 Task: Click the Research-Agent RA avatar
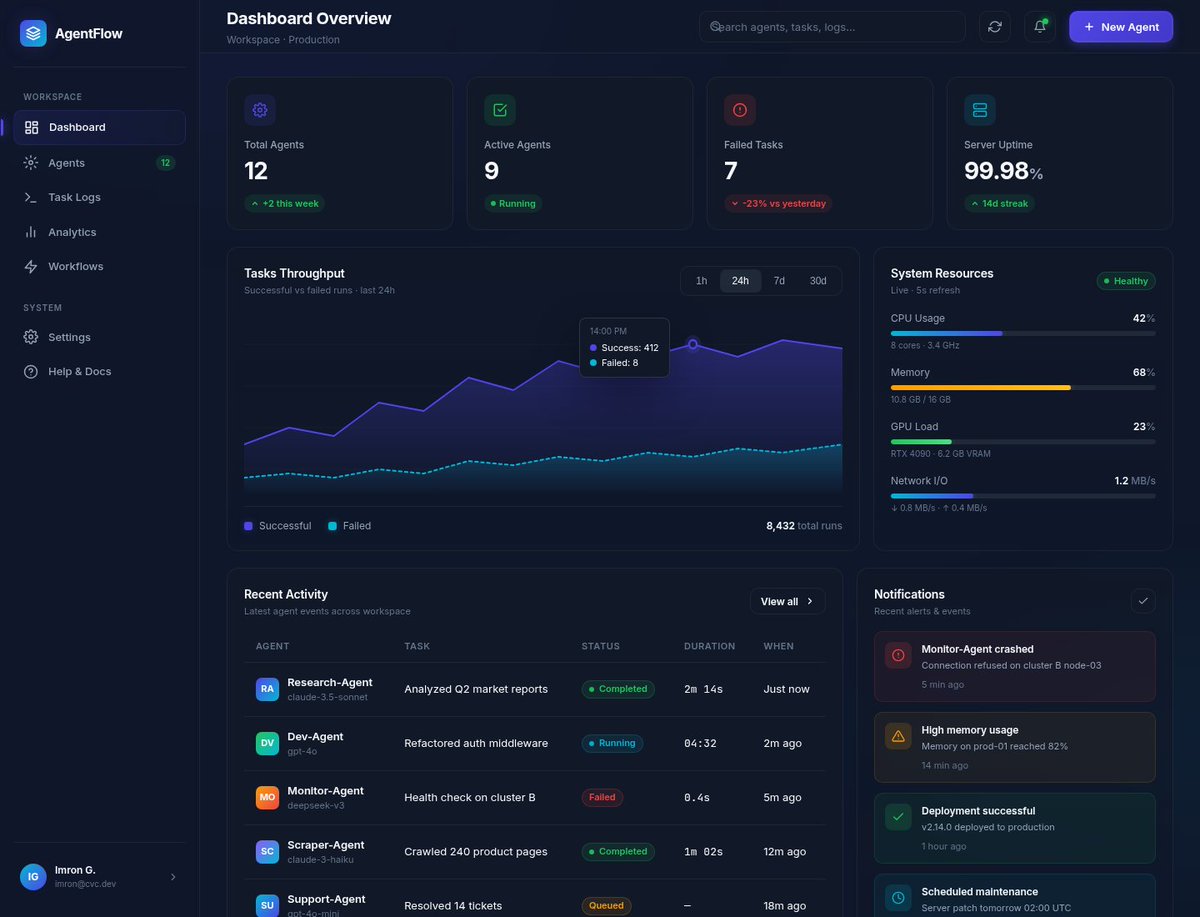(x=267, y=689)
